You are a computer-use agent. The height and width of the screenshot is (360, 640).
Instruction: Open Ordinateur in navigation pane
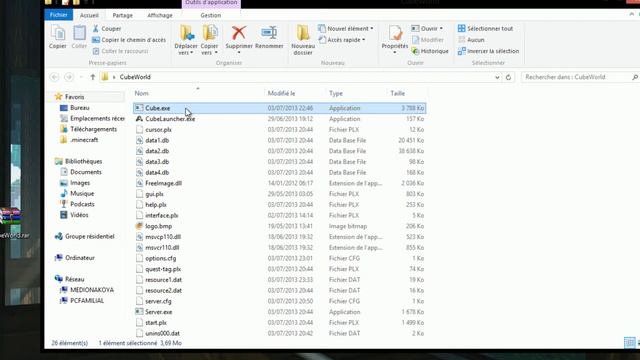80,258
